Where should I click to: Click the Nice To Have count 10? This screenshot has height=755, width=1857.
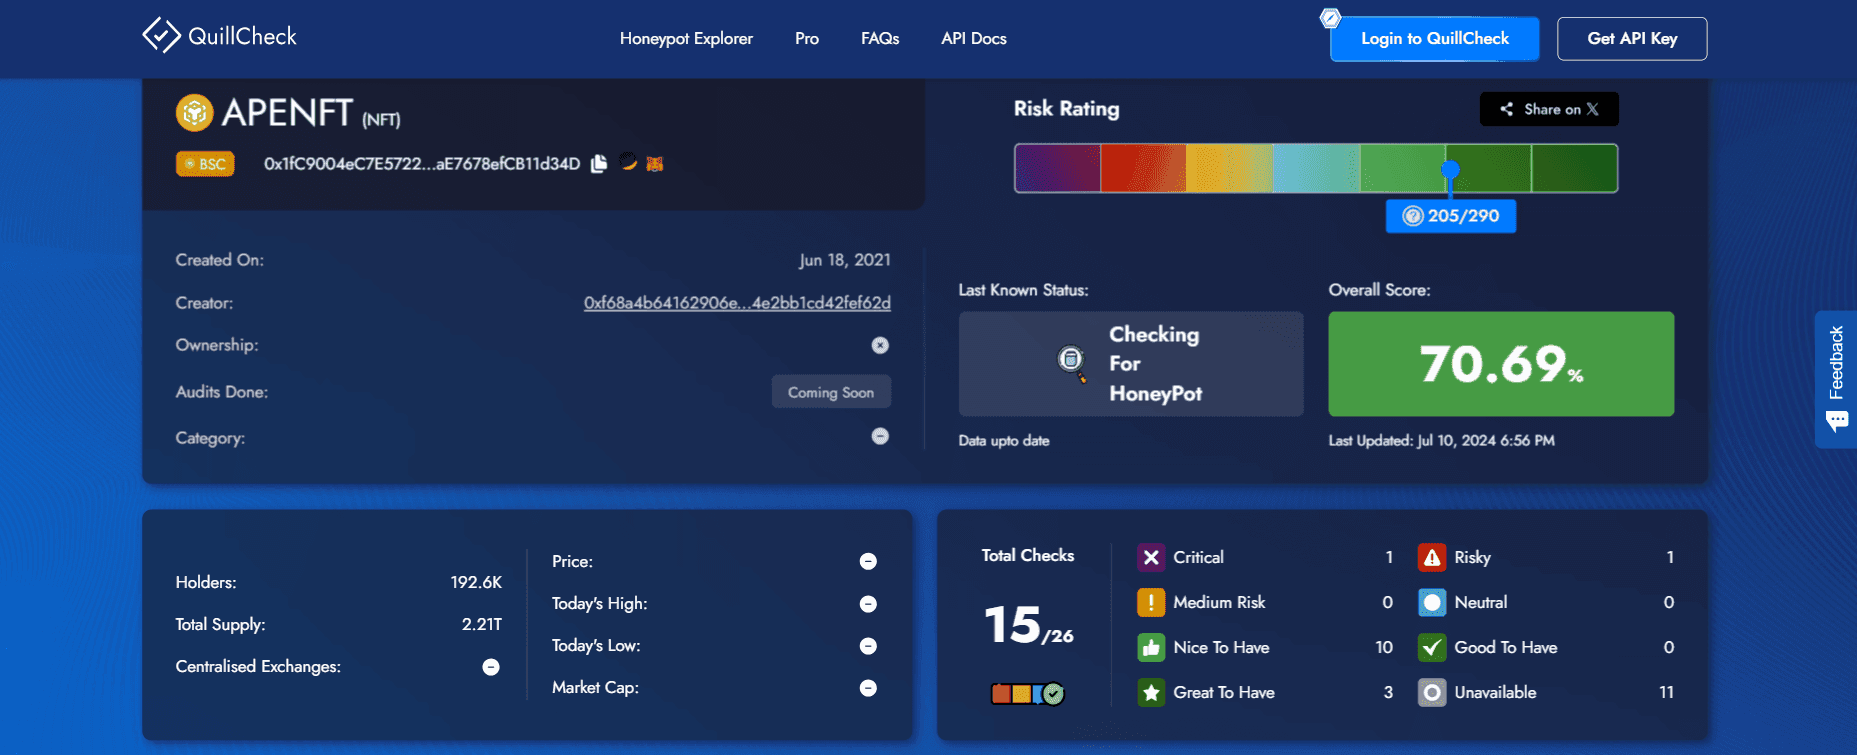(1384, 647)
